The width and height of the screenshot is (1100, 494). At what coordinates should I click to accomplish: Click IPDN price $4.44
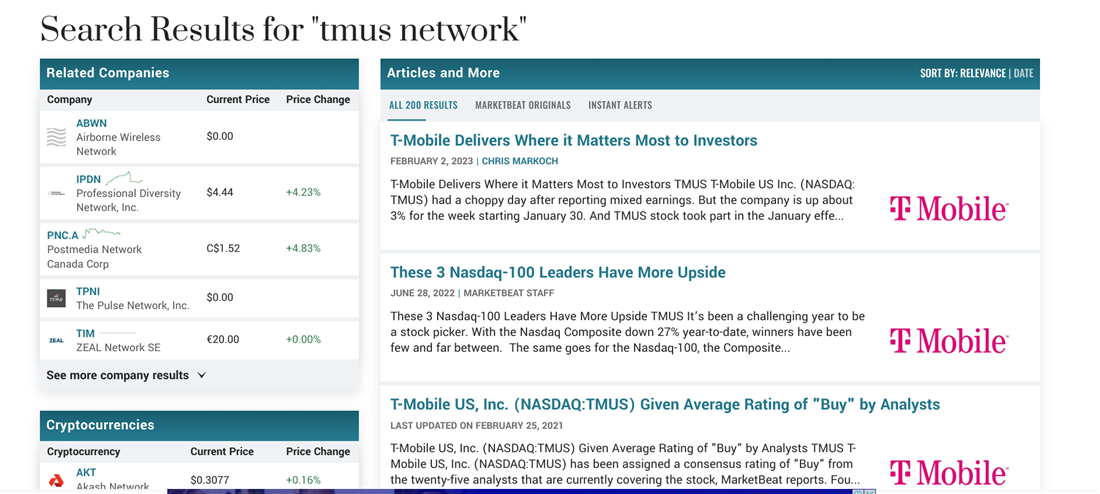pos(220,192)
